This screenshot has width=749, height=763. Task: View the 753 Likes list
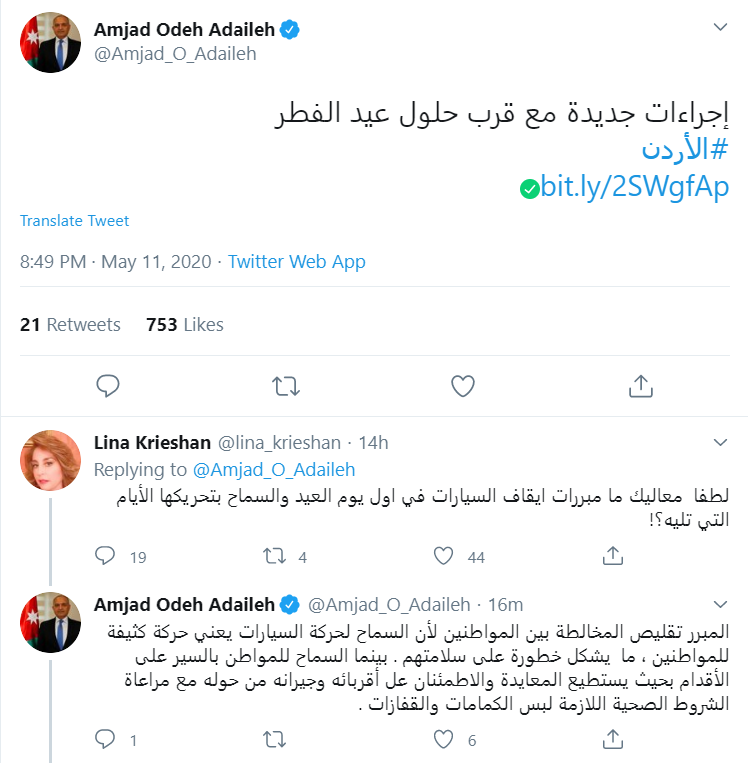pos(184,325)
